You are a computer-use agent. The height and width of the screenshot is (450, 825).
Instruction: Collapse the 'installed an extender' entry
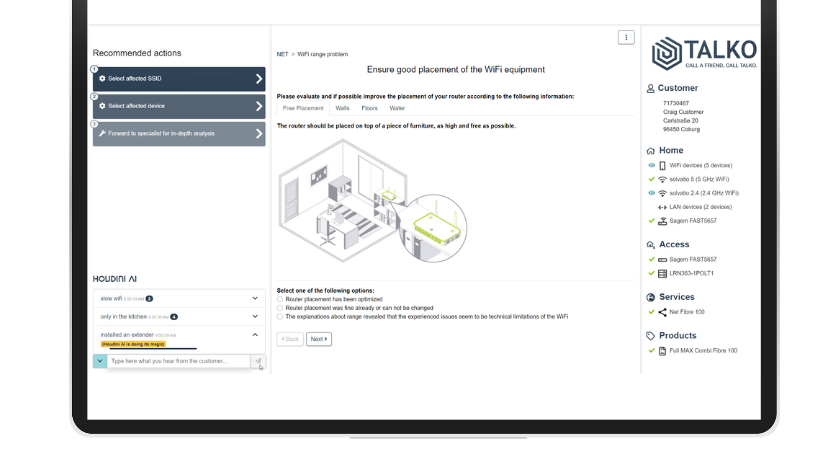pyautogui.click(x=254, y=334)
